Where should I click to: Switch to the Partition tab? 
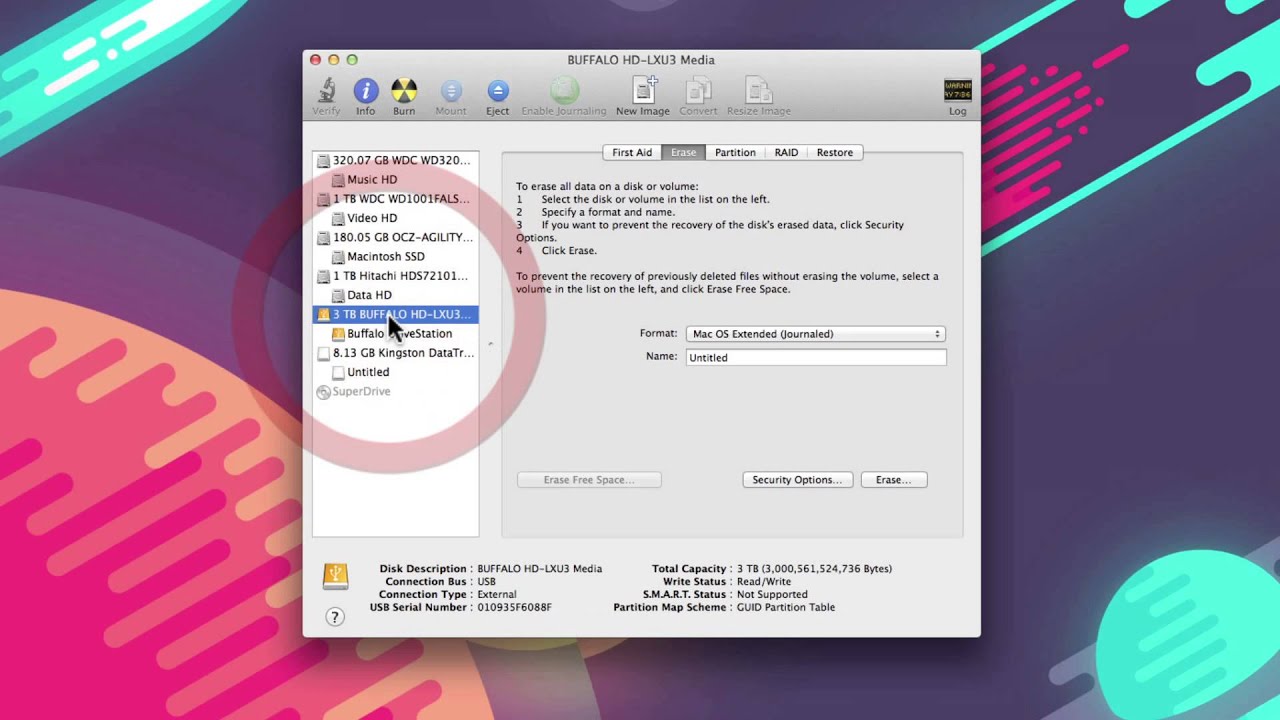[735, 153]
